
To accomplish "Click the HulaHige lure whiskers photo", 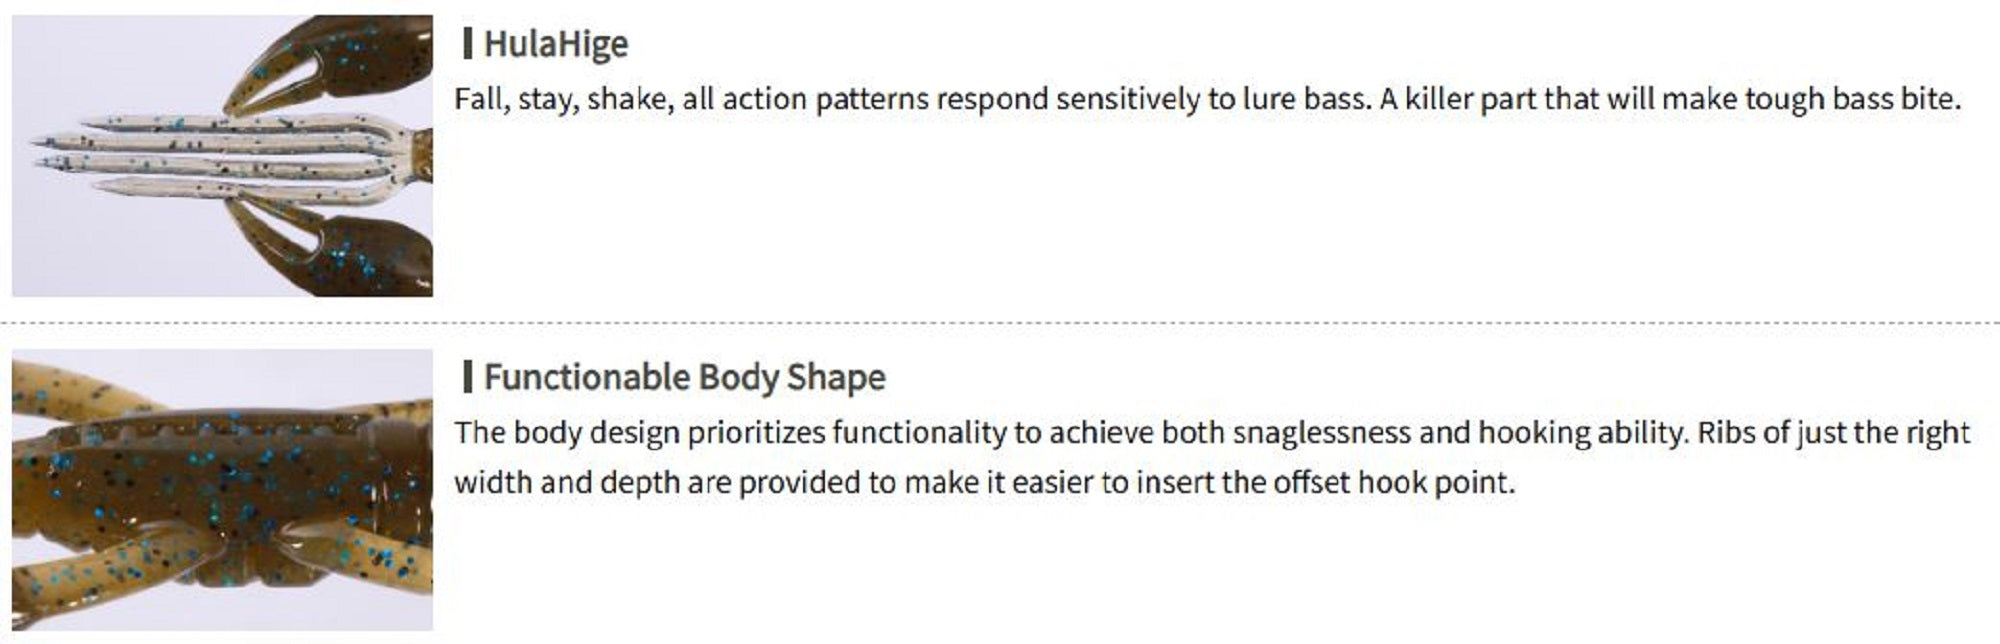I will point(222,156).
